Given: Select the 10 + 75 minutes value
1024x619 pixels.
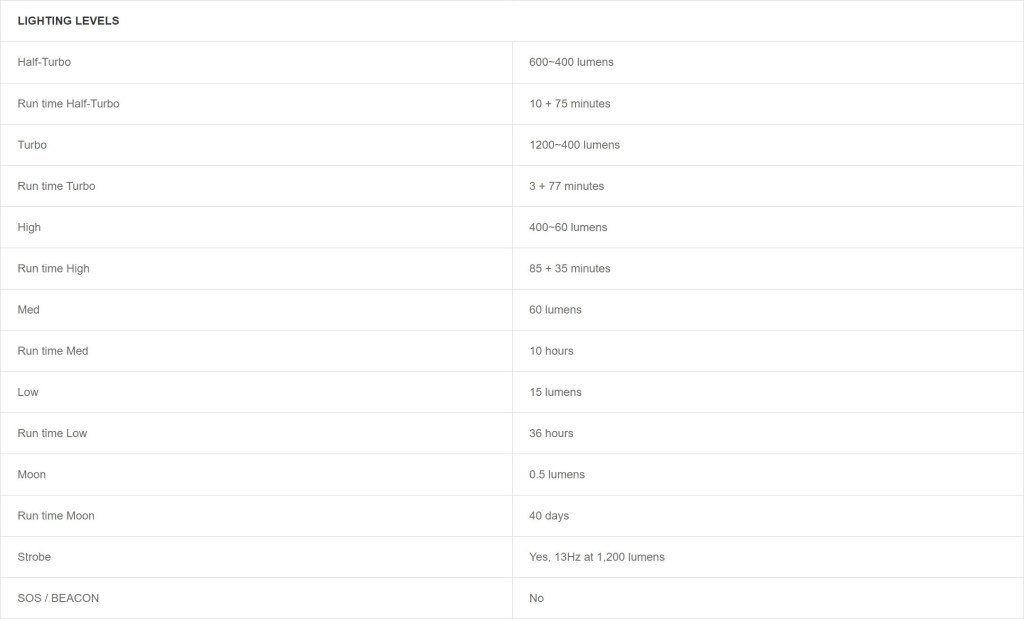Looking at the screenshot, I should pyautogui.click(x=569, y=104).
